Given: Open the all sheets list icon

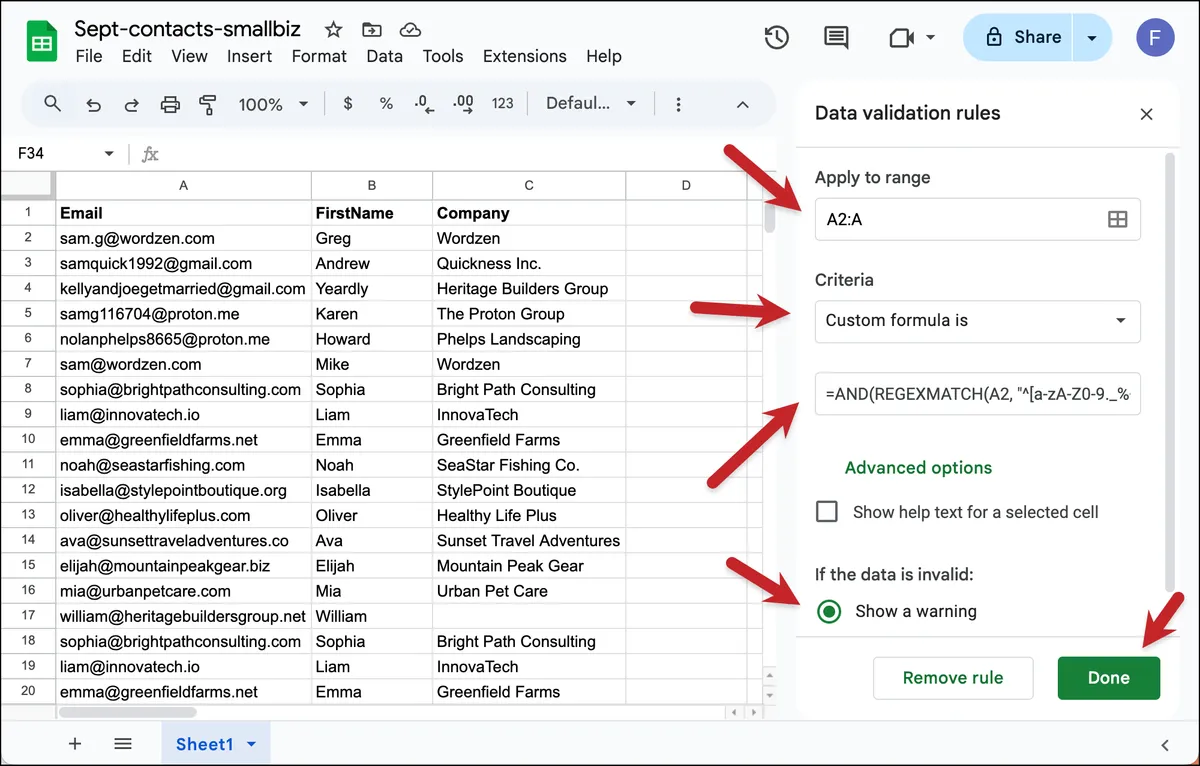Looking at the screenshot, I should coord(123,744).
